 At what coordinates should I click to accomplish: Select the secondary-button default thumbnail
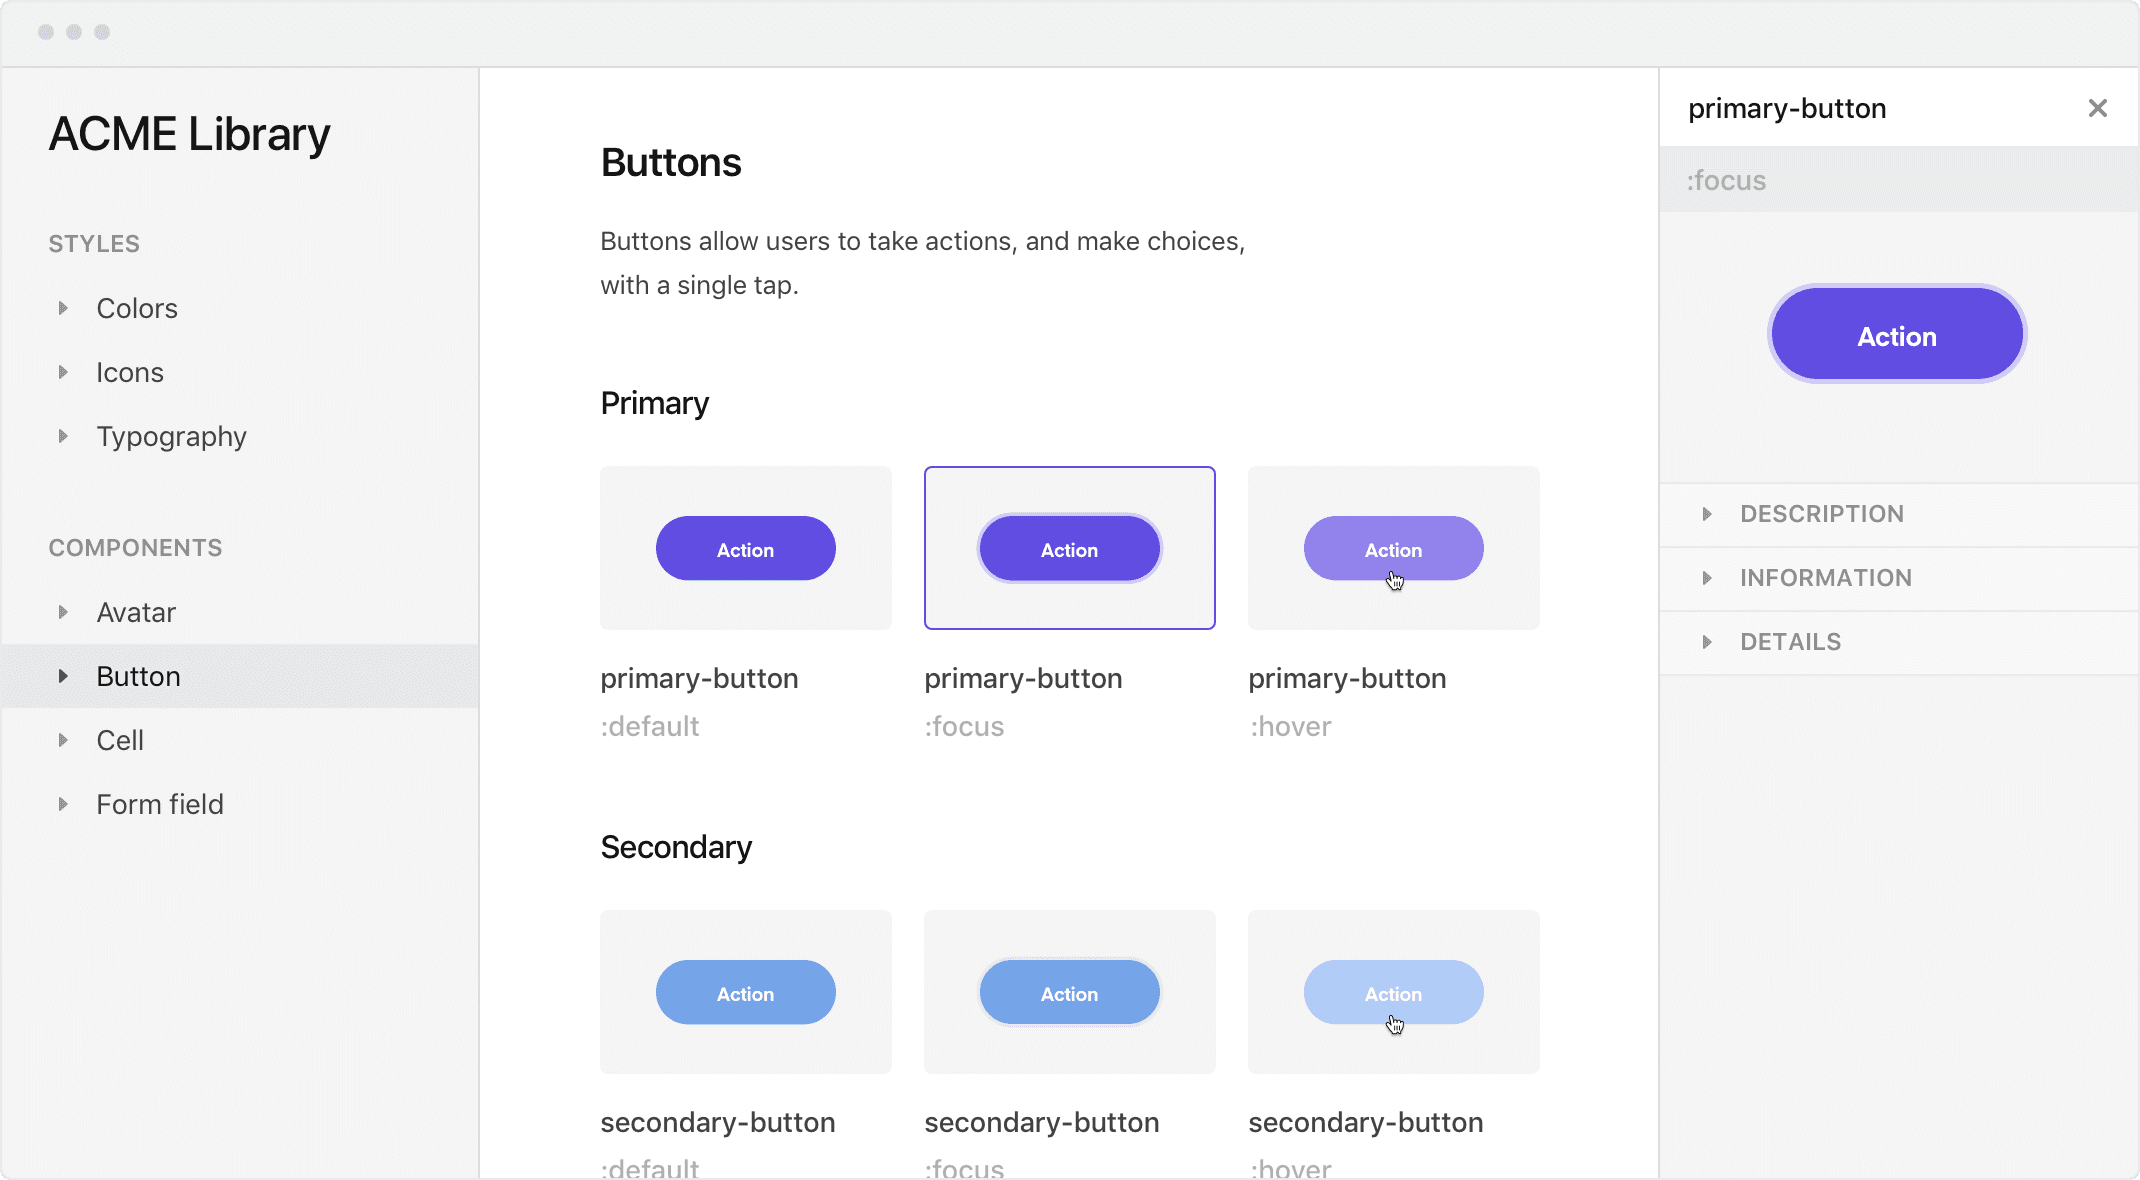coord(746,1045)
